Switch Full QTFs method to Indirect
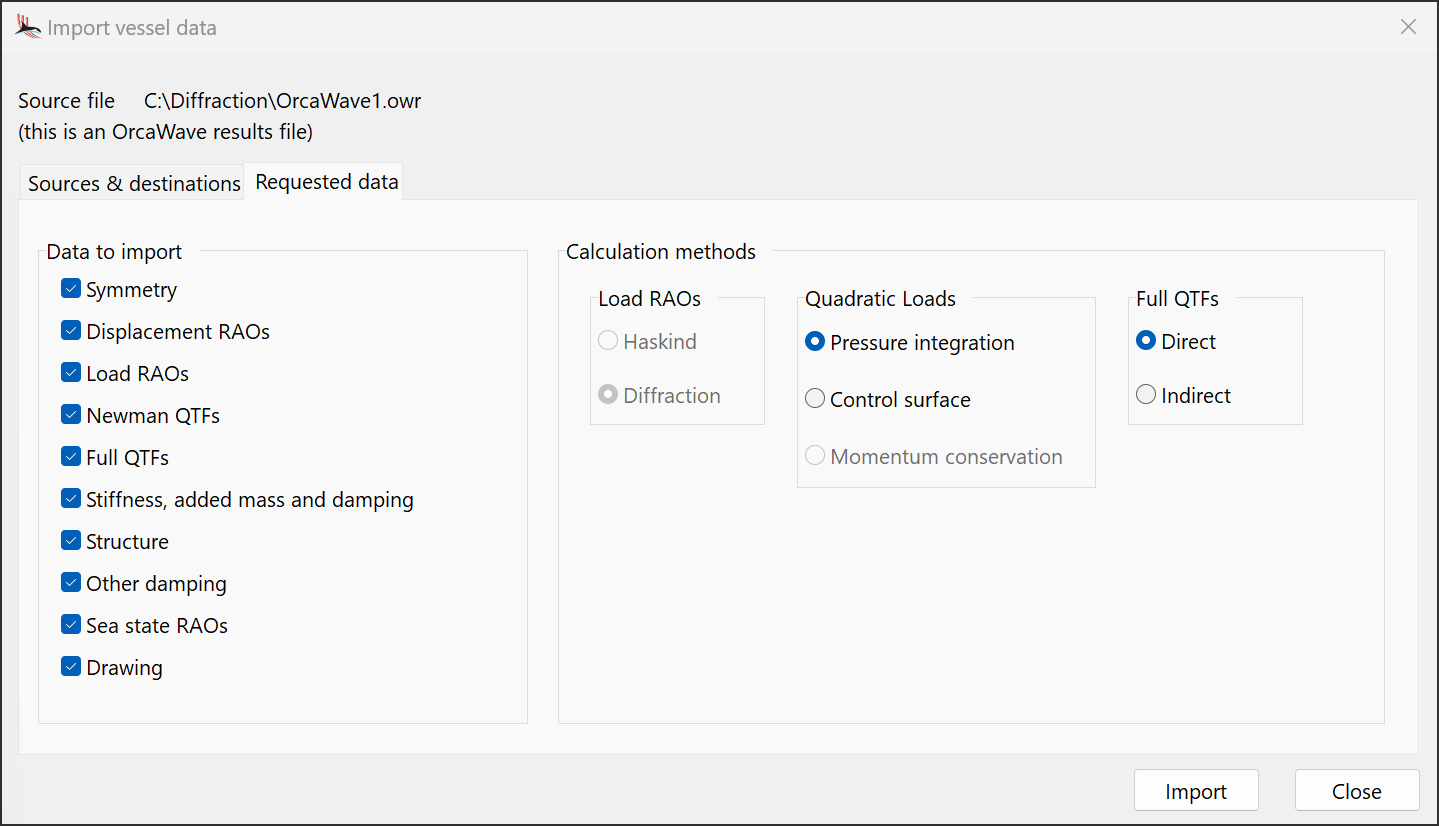Viewport: 1439px width, 826px height. (x=1146, y=395)
